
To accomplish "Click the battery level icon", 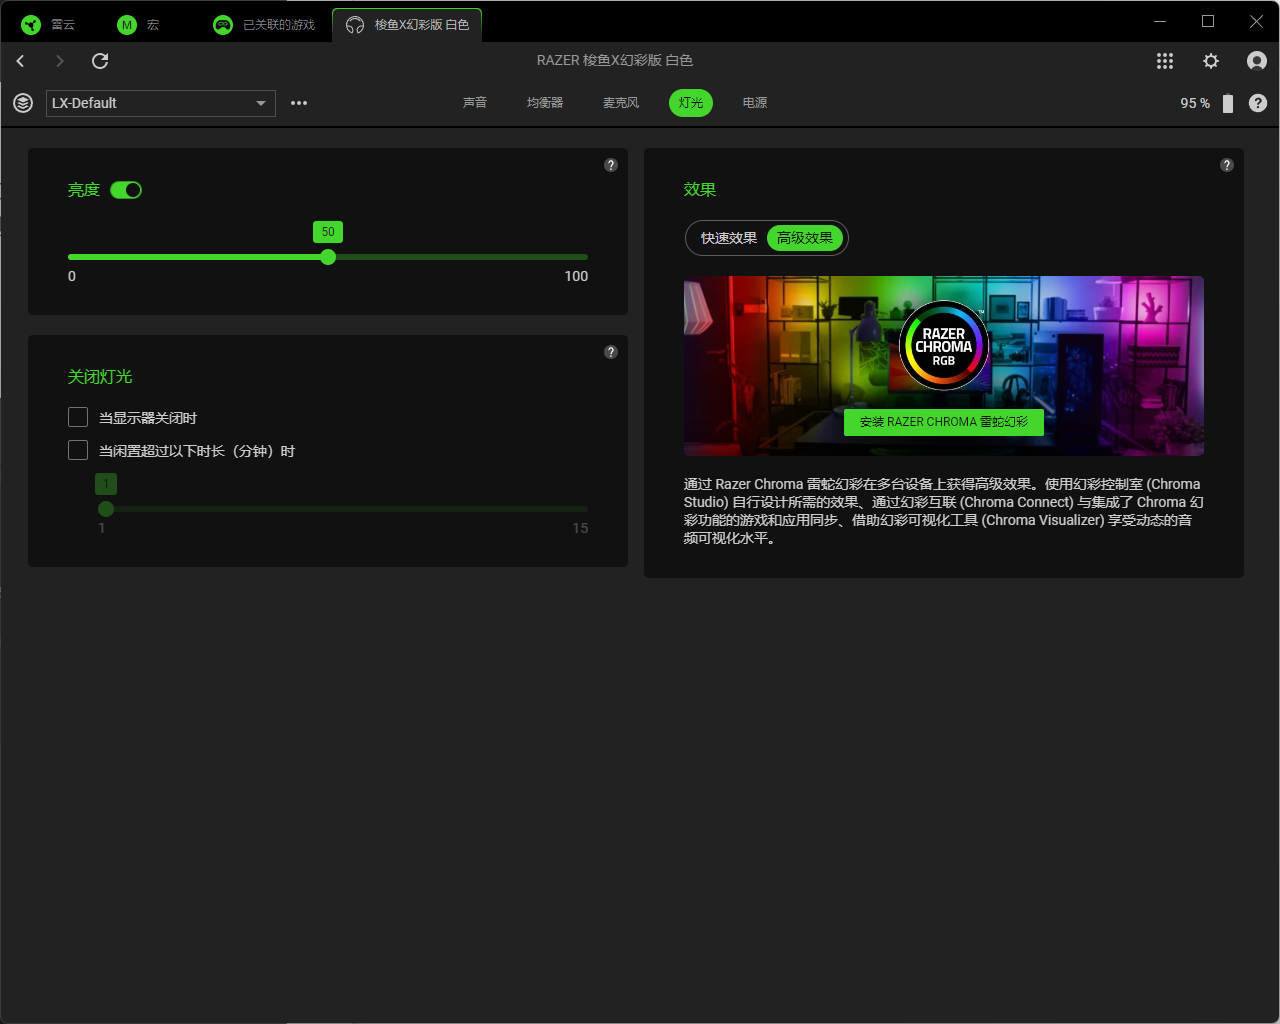I will [x=1228, y=103].
